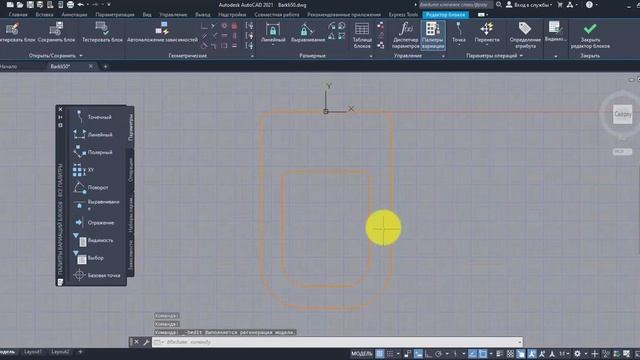Select the XY parameter in palette
This screenshot has height=360, width=640.
(83, 170)
